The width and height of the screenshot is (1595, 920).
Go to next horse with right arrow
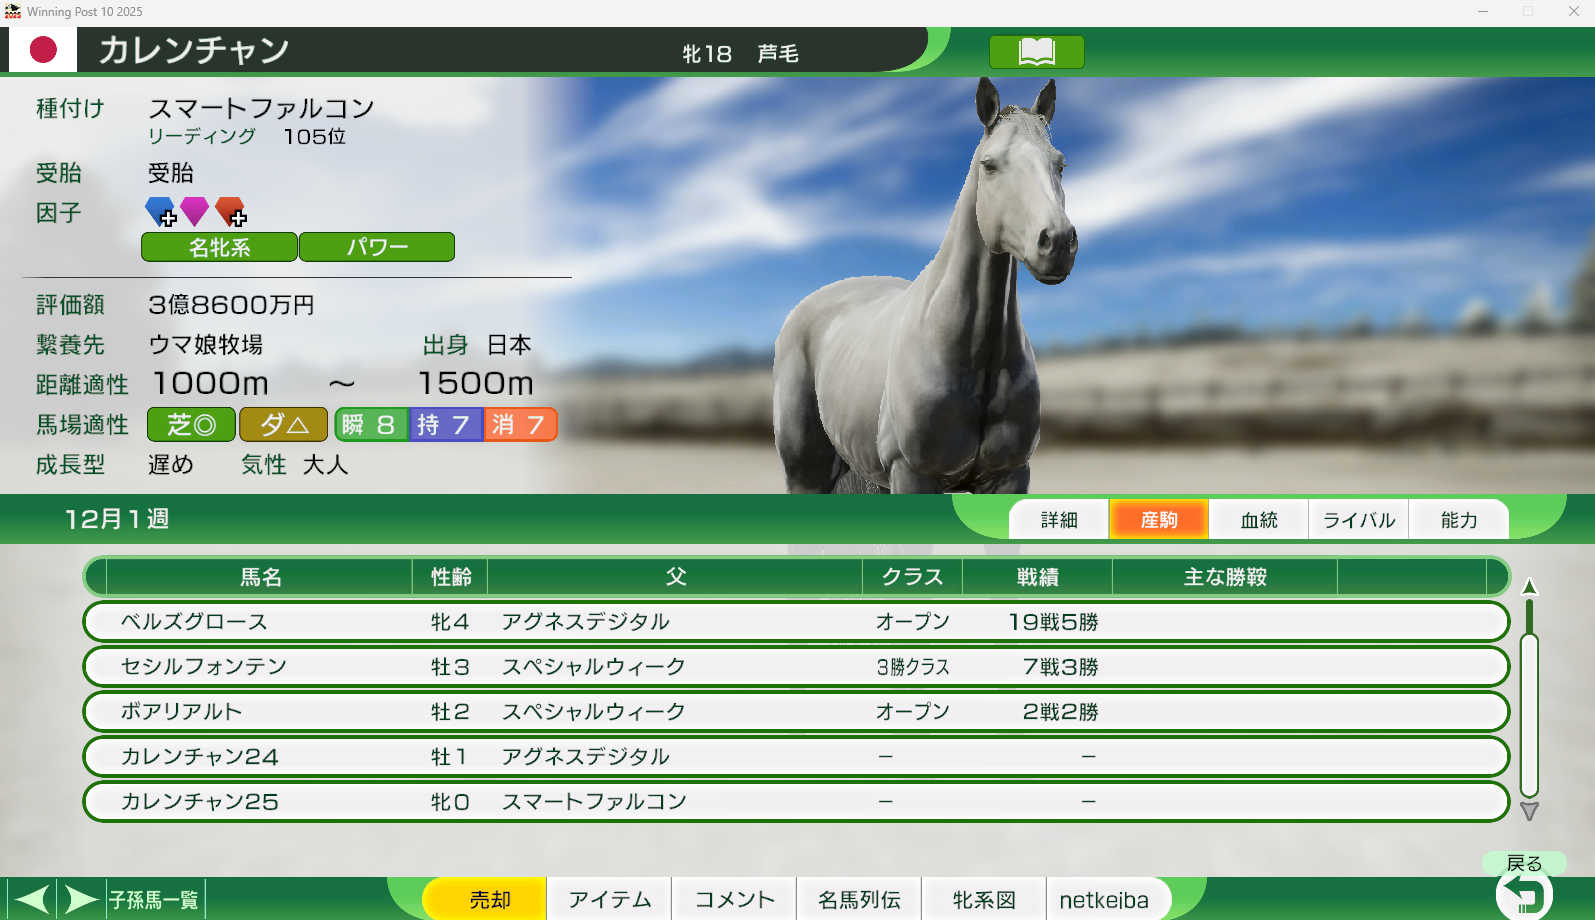tap(81, 900)
